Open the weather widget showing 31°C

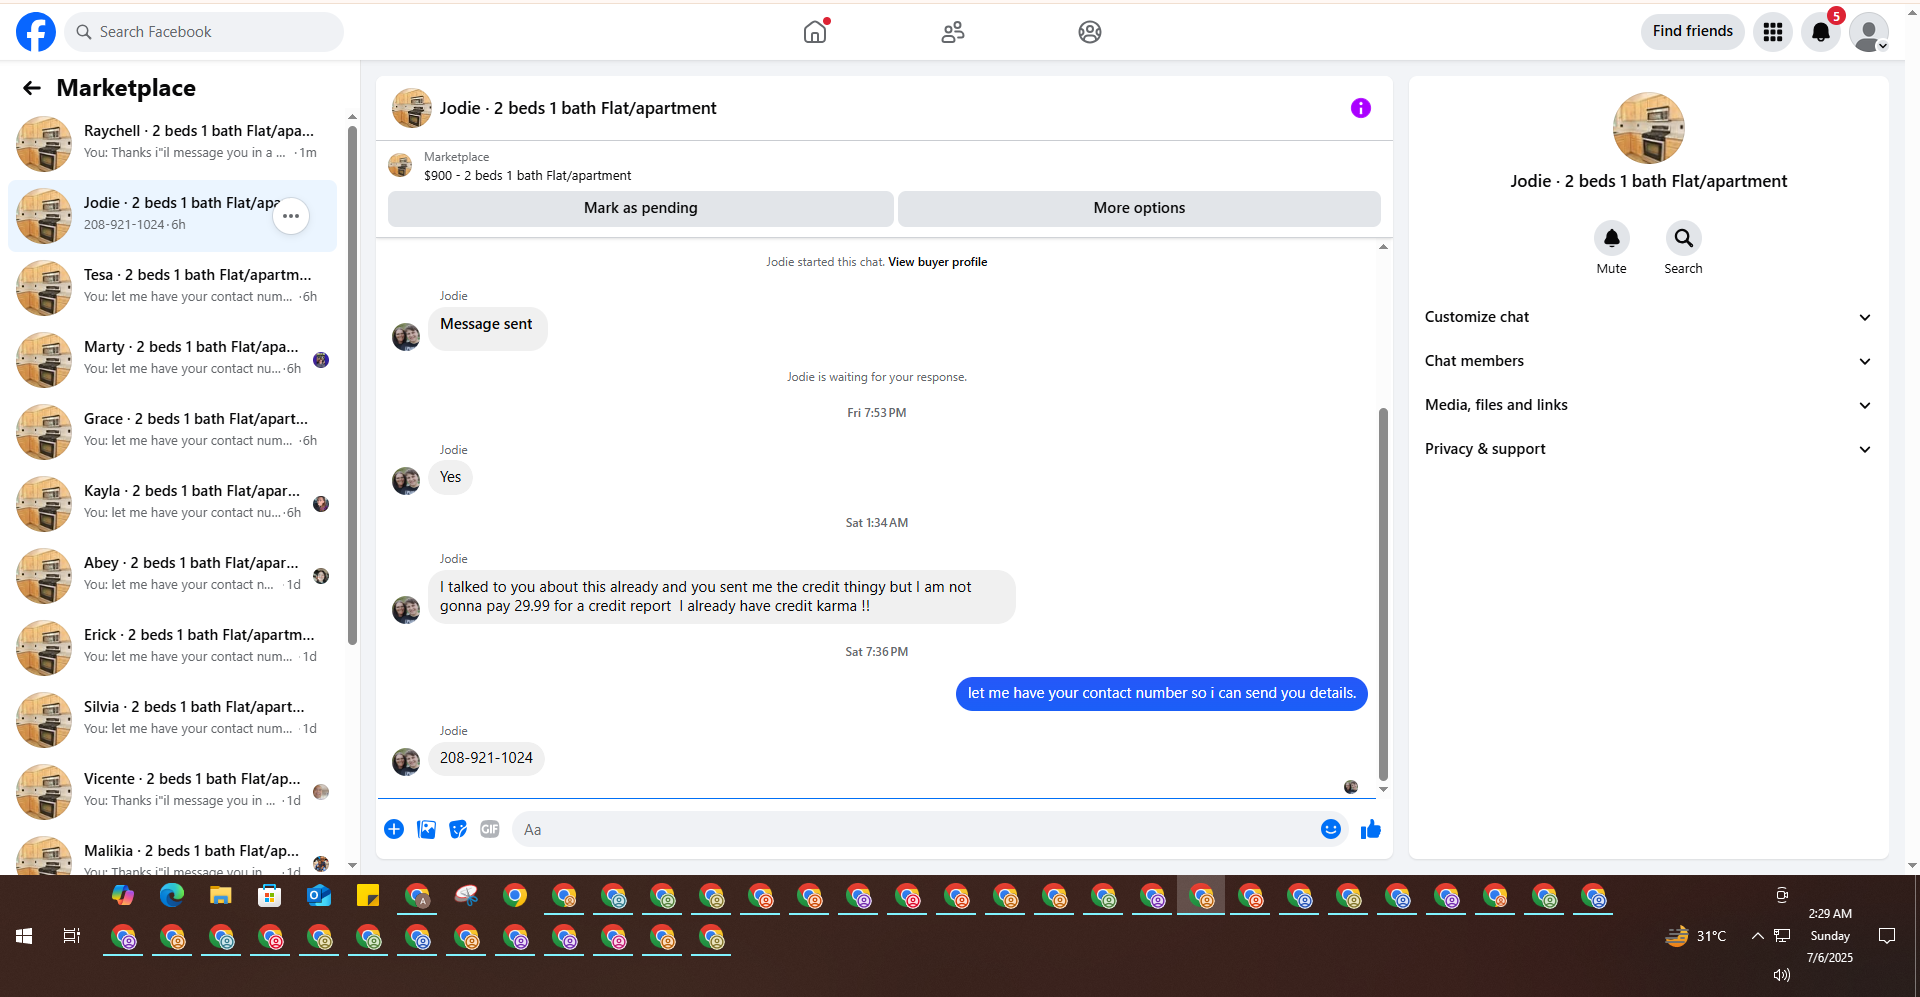pos(1696,936)
